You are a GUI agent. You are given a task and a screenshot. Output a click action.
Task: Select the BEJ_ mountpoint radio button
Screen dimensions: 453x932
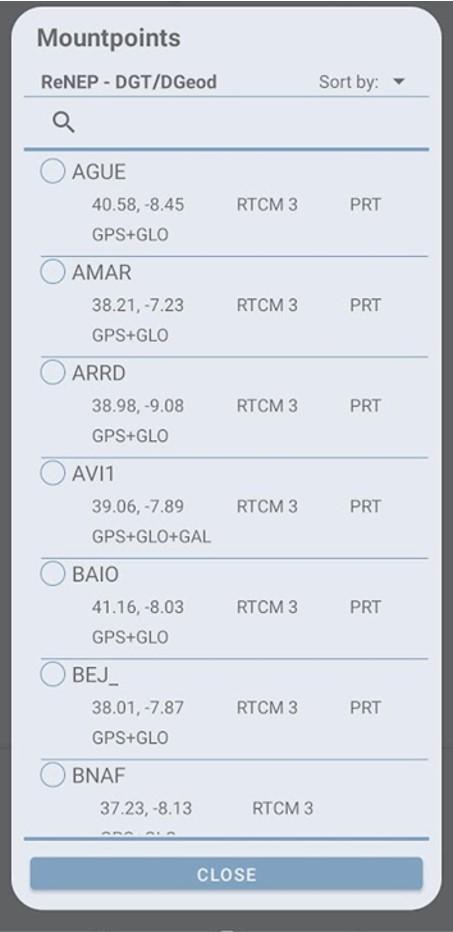pyautogui.click(x=52, y=674)
